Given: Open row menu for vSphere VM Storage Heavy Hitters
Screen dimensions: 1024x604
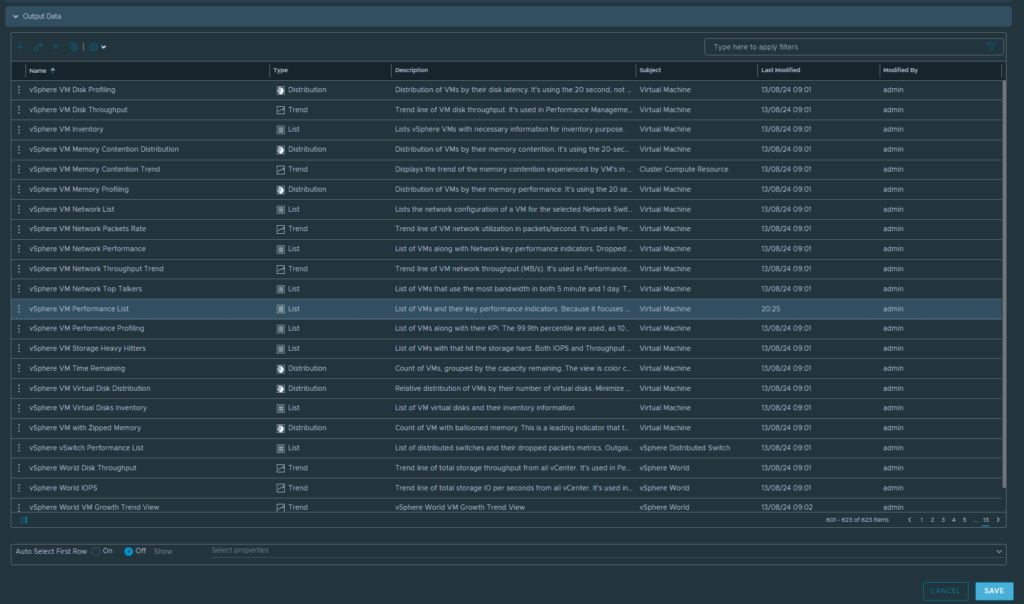Looking at the screenshot, I should click(x=19, y=349).
